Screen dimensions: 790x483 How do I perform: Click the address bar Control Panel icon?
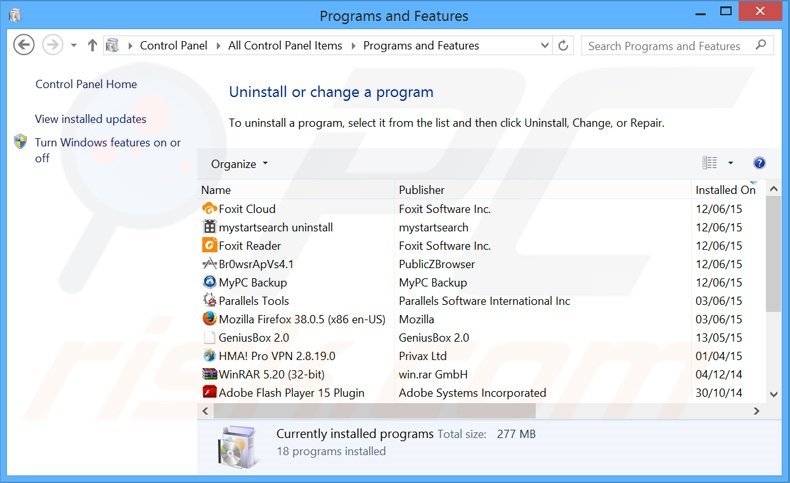tap(112, 45)
